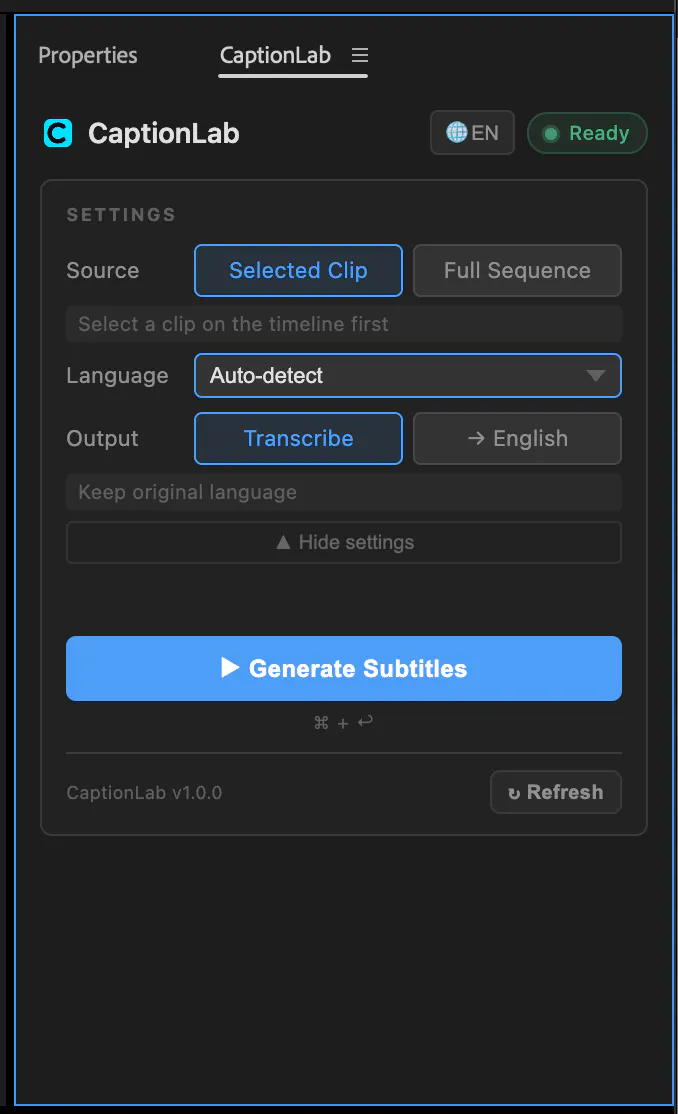678x1114 pixels.
Task: Click 'Select a clip on the timeline first' hint
Action: pos(344,324)
